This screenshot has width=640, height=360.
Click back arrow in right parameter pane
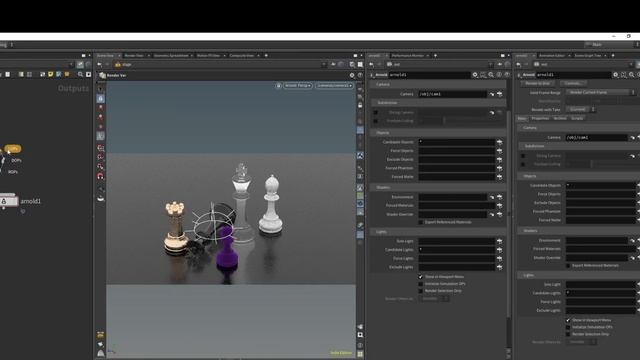point(518,64)
